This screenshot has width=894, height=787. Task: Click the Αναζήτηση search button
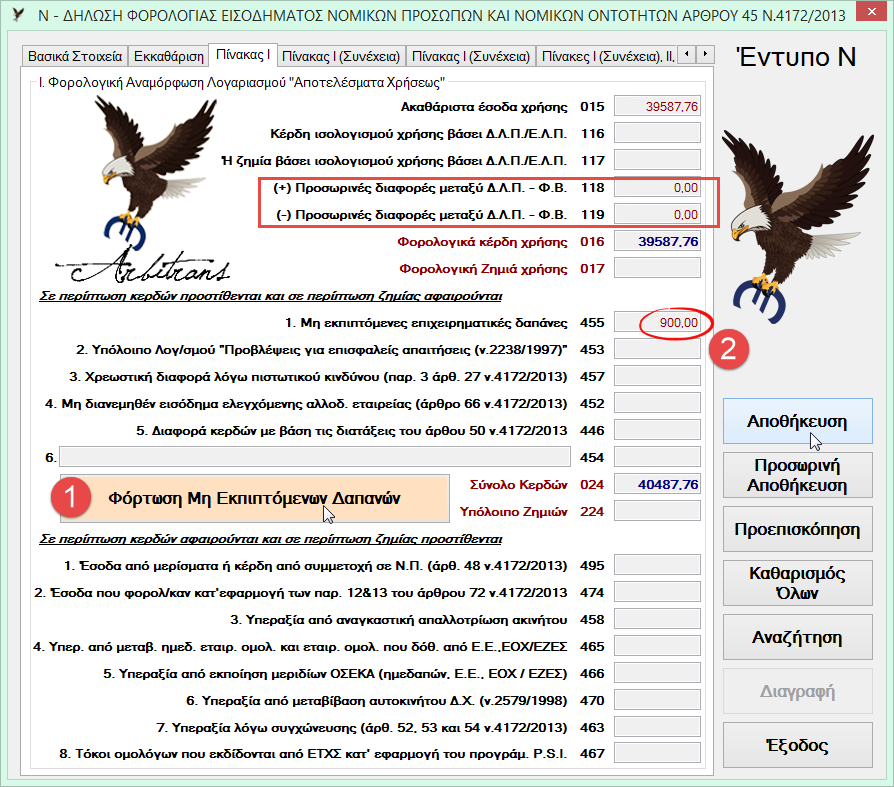tap(797, 637)
